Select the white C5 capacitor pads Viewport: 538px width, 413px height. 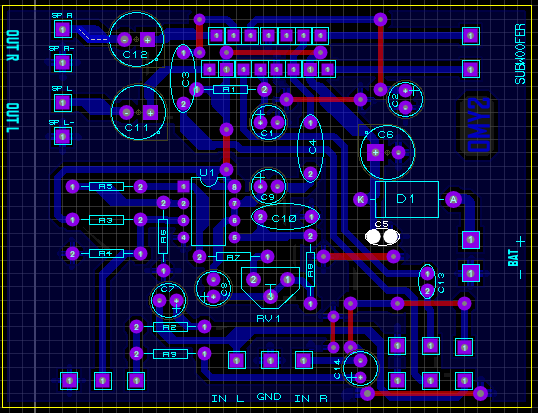coord(382,237)
